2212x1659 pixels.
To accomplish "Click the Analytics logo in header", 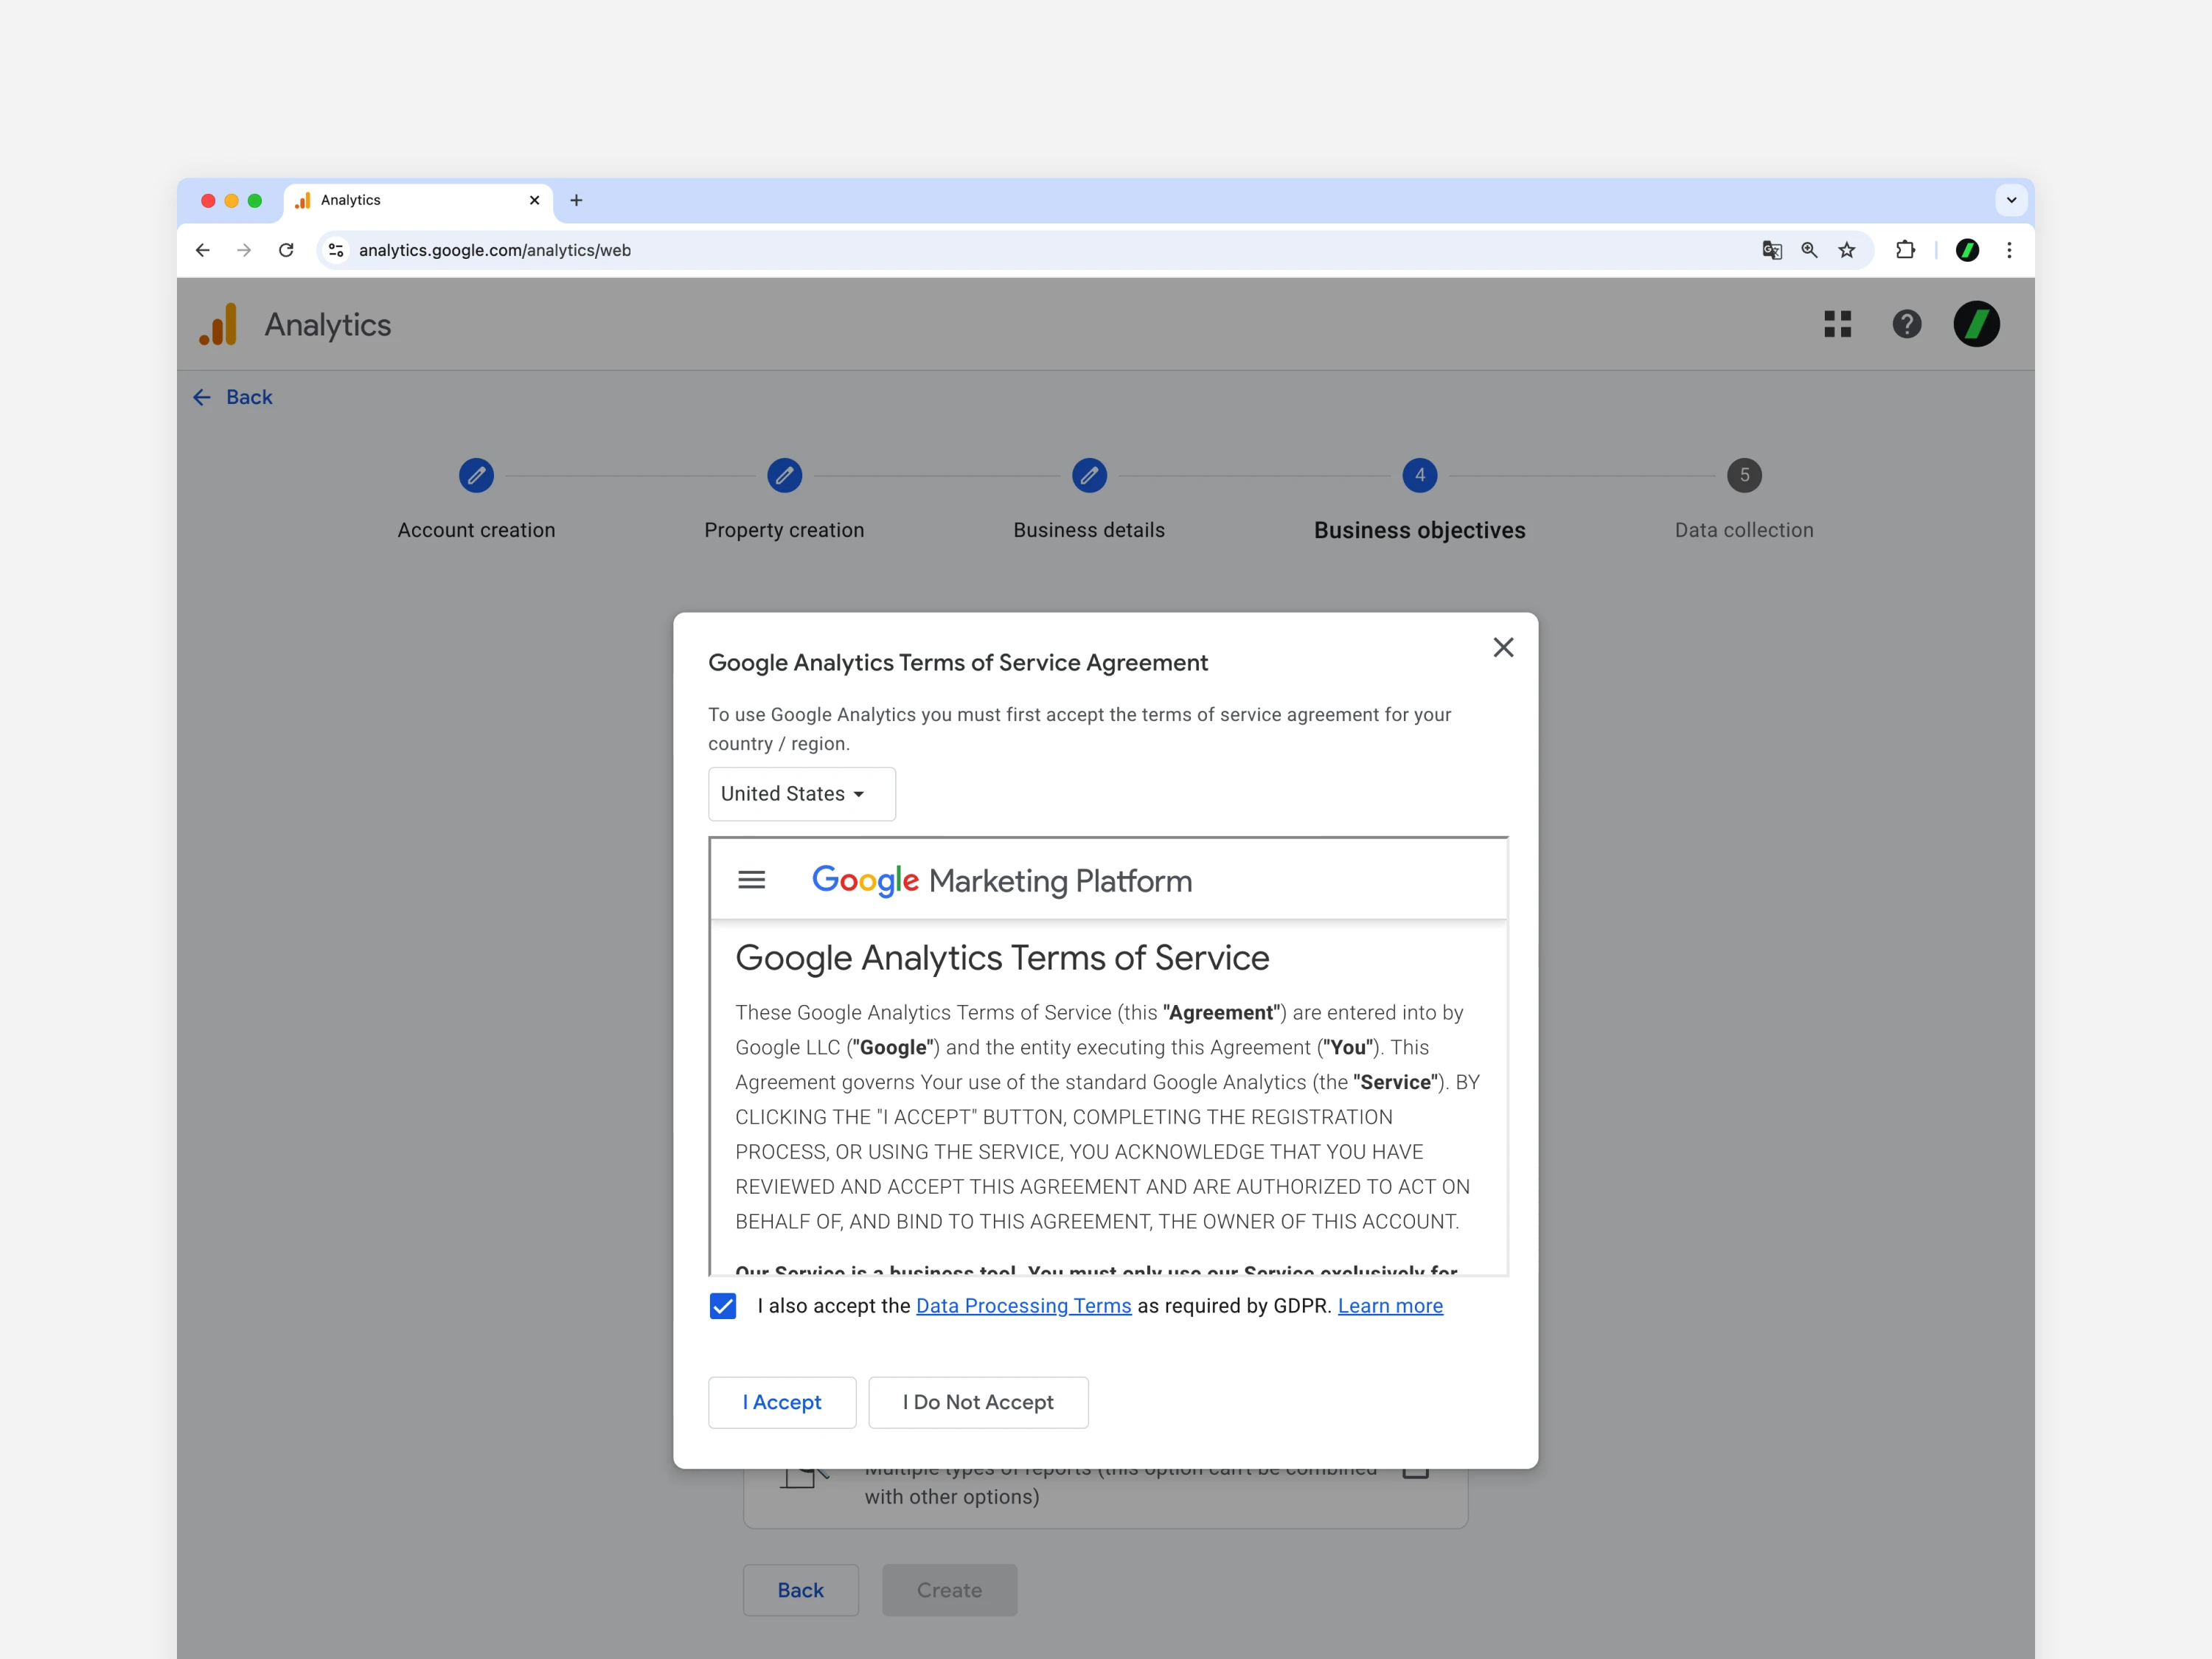I will (x=218, y=324).
